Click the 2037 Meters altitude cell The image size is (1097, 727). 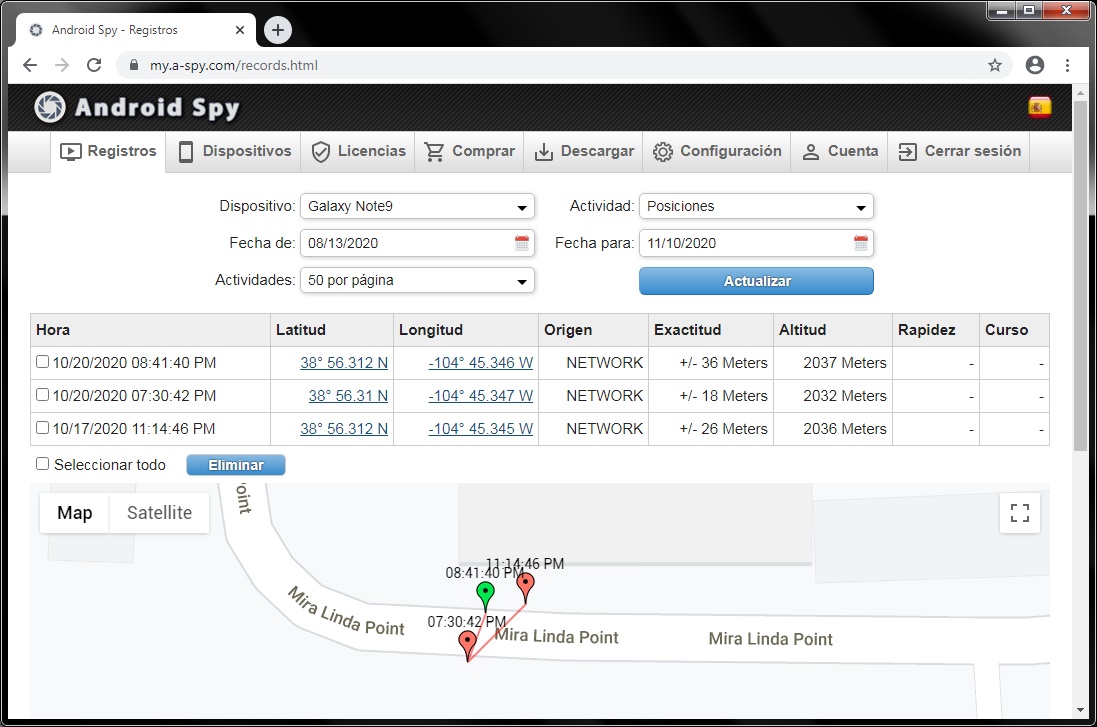click(x=833, y=363)
